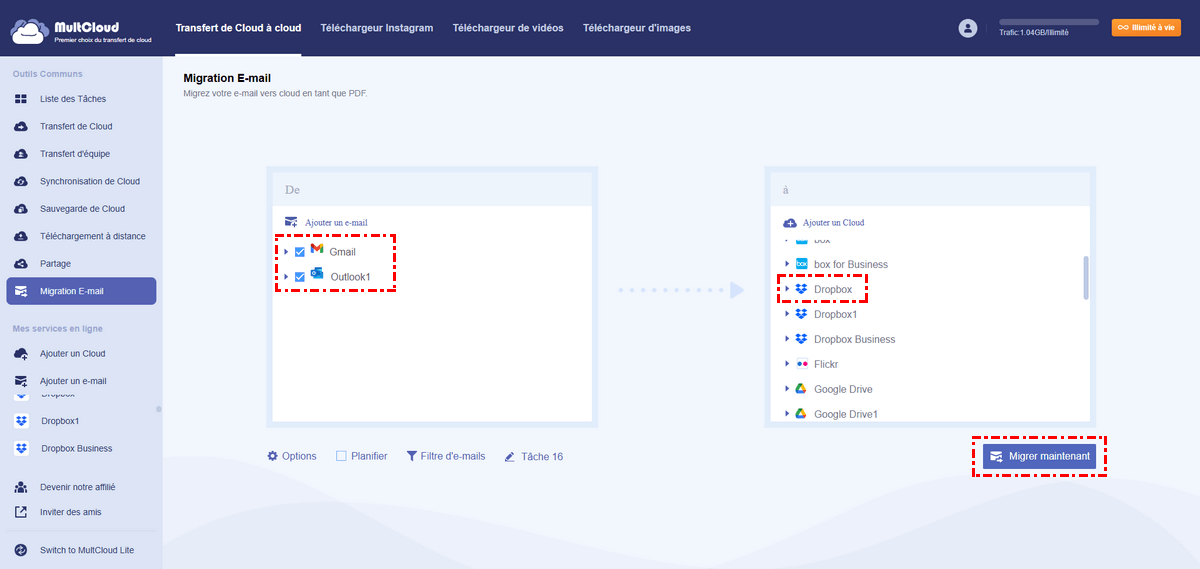The height and width of the screenshot is (569, 1200).
Task: Click the Migrer maintenant button
Action: 1040,456
